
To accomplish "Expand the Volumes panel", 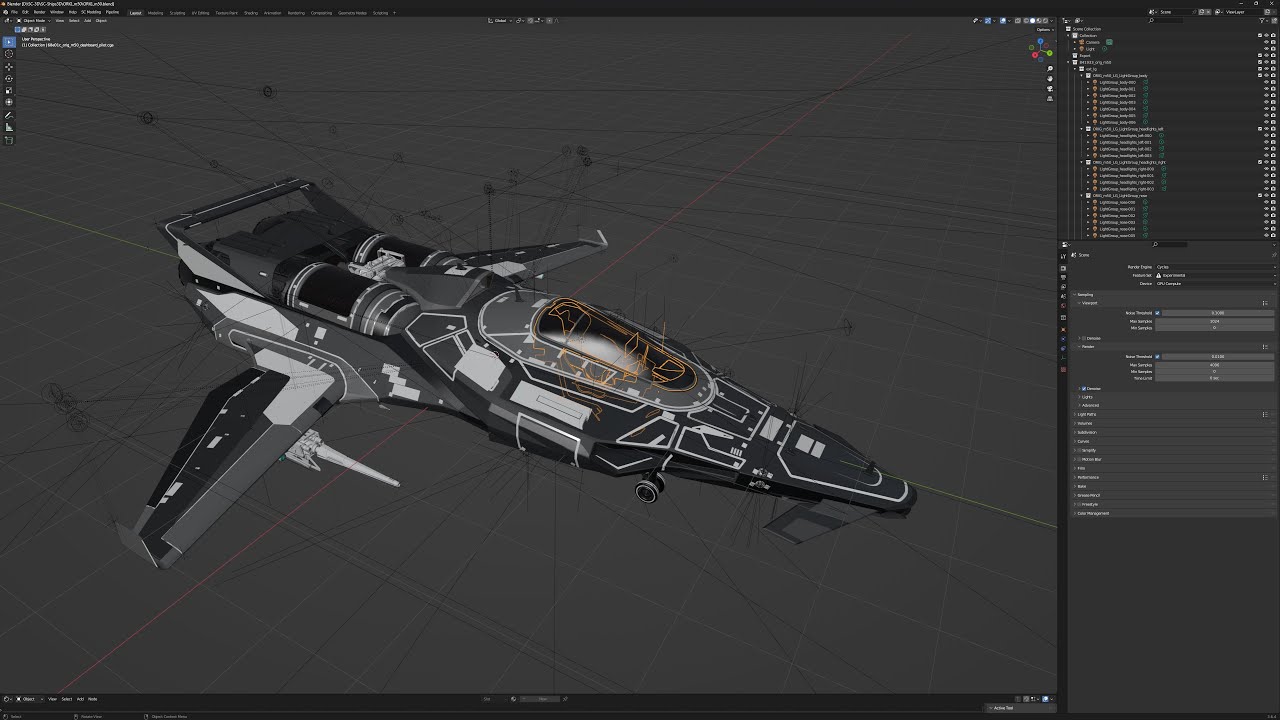I will pos(1084,423).
